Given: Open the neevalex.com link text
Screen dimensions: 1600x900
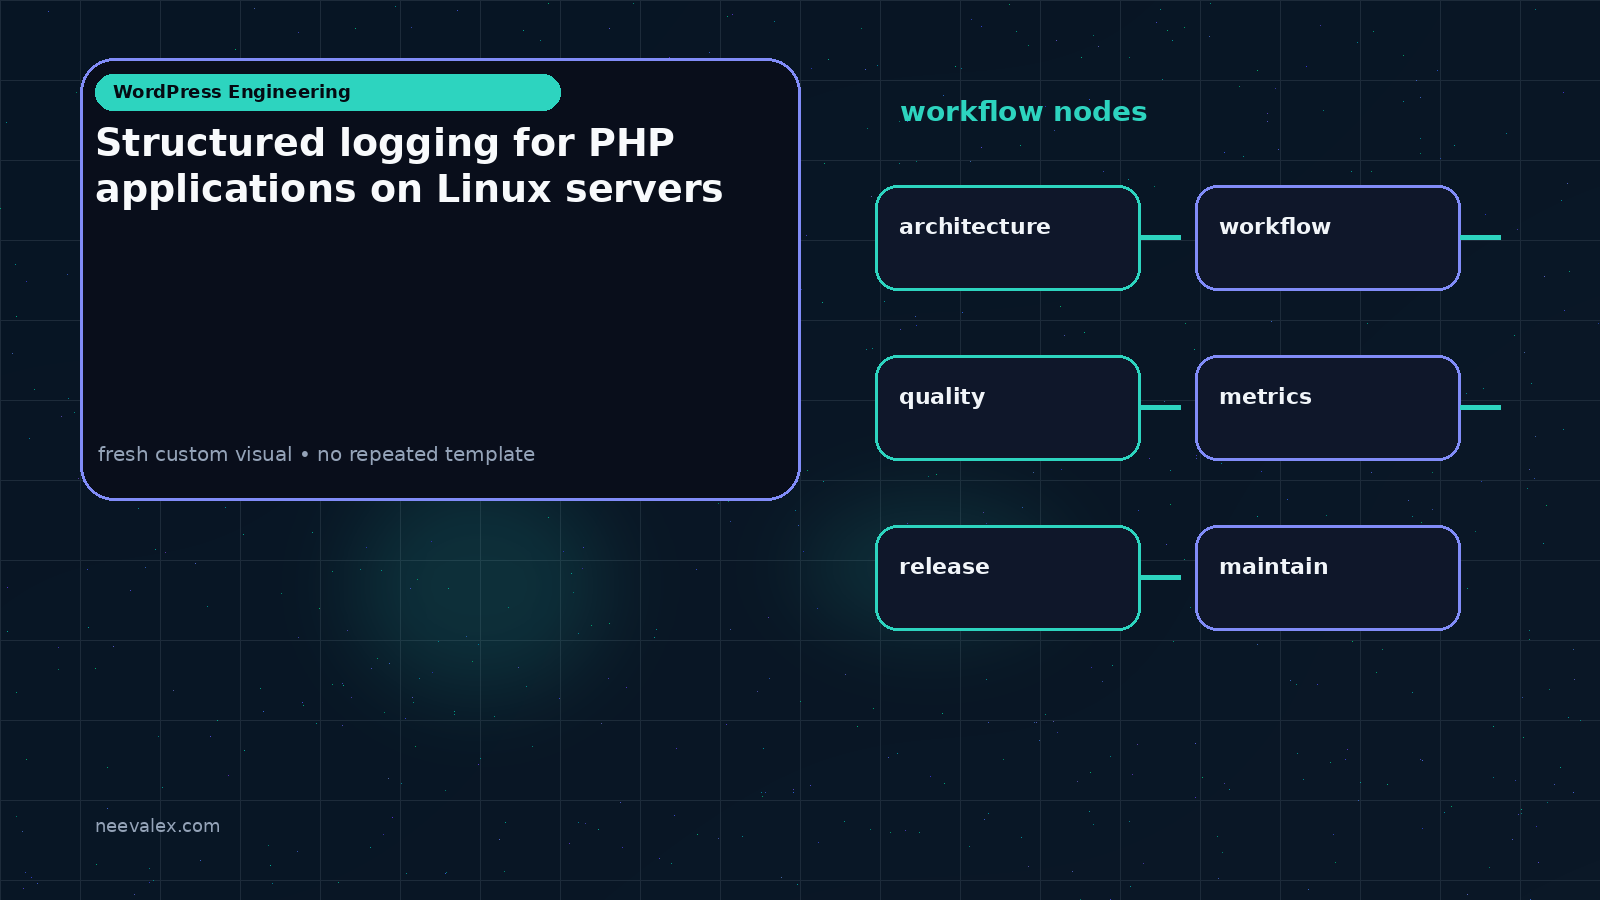Looking at the screenshot, I should (x=157, y=826).
